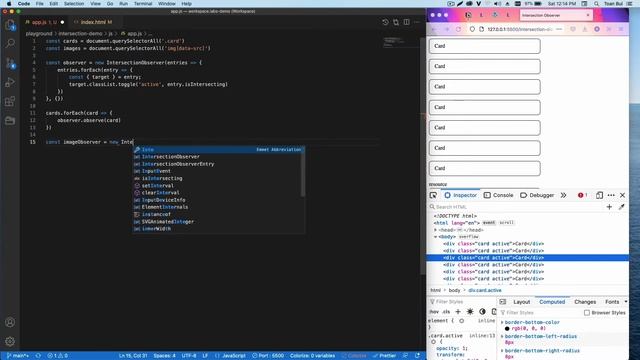Click the red error count indicator in DevTools
Viewport: 640px width, 360px height.
[582, 195]
